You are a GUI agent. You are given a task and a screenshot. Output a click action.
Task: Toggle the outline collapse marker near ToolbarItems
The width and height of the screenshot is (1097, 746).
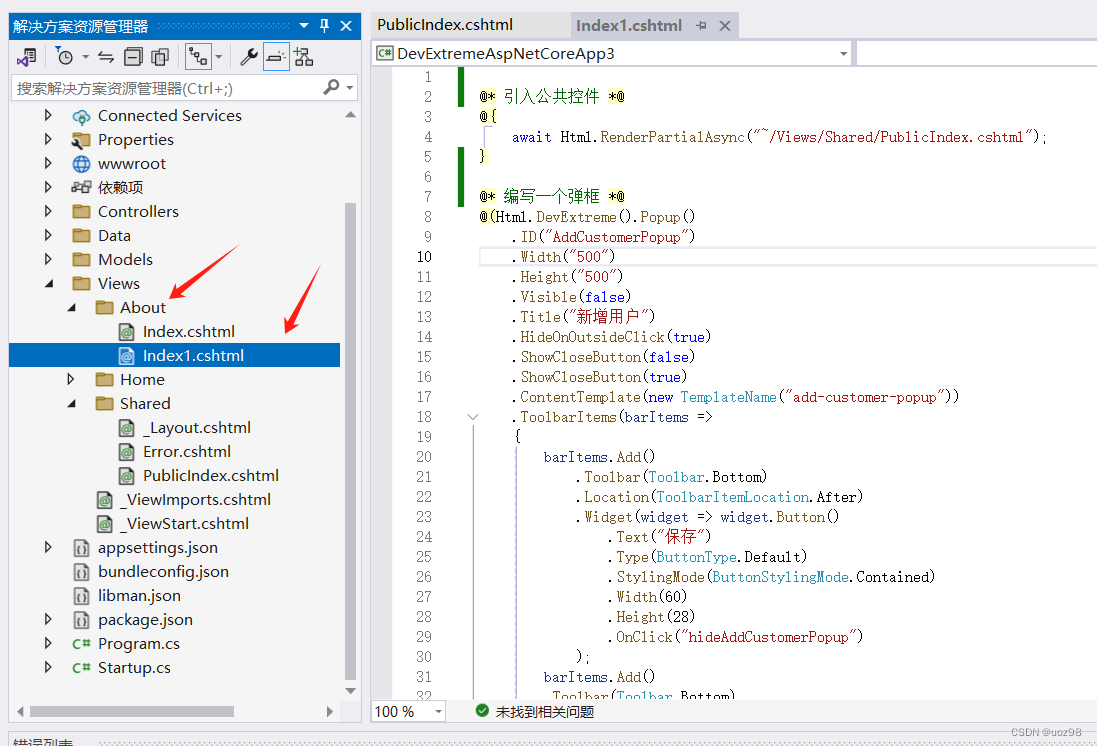[472, 418]
